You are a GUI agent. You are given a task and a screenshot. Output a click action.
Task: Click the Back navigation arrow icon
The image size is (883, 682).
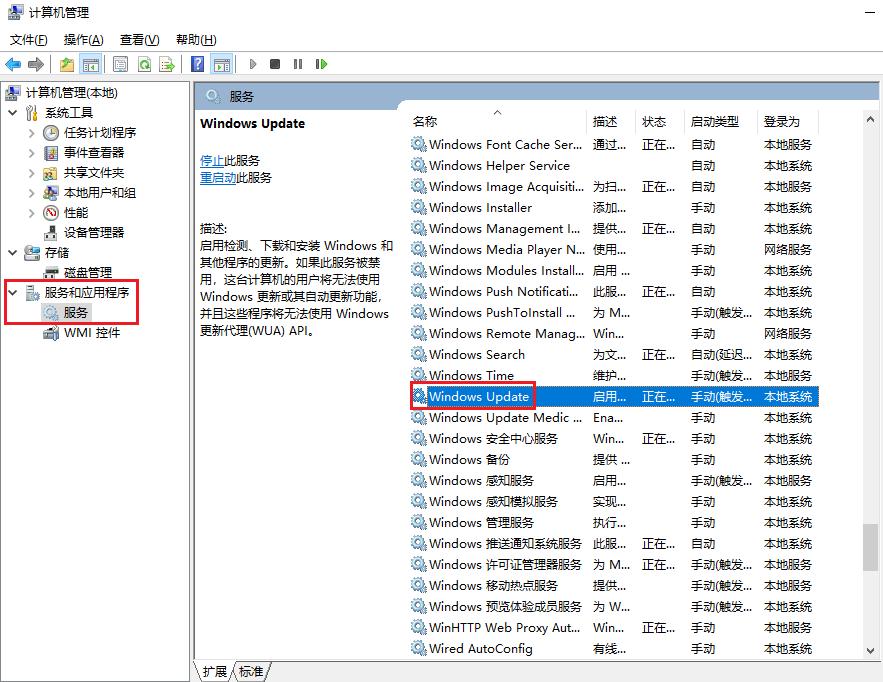click(x=13, y=64)
